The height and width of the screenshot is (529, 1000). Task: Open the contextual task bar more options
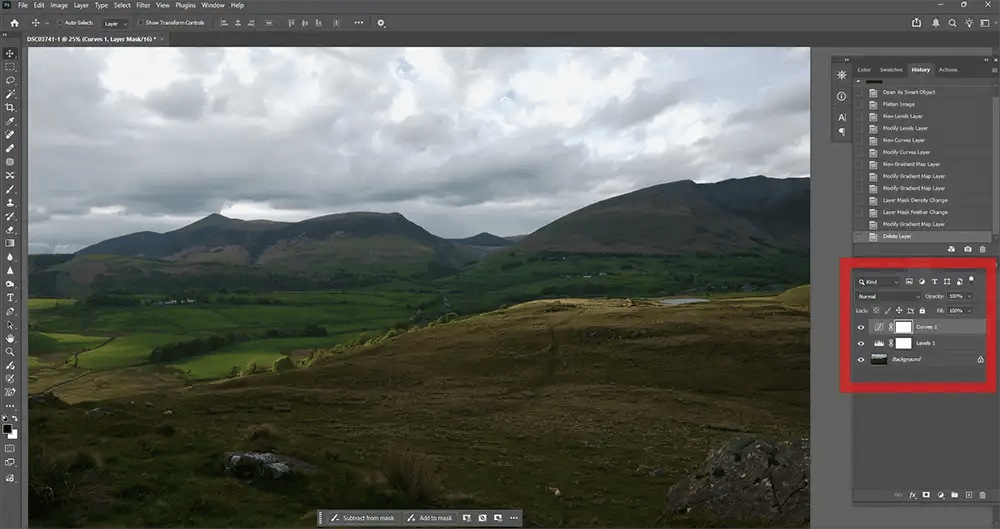point(513,518)
